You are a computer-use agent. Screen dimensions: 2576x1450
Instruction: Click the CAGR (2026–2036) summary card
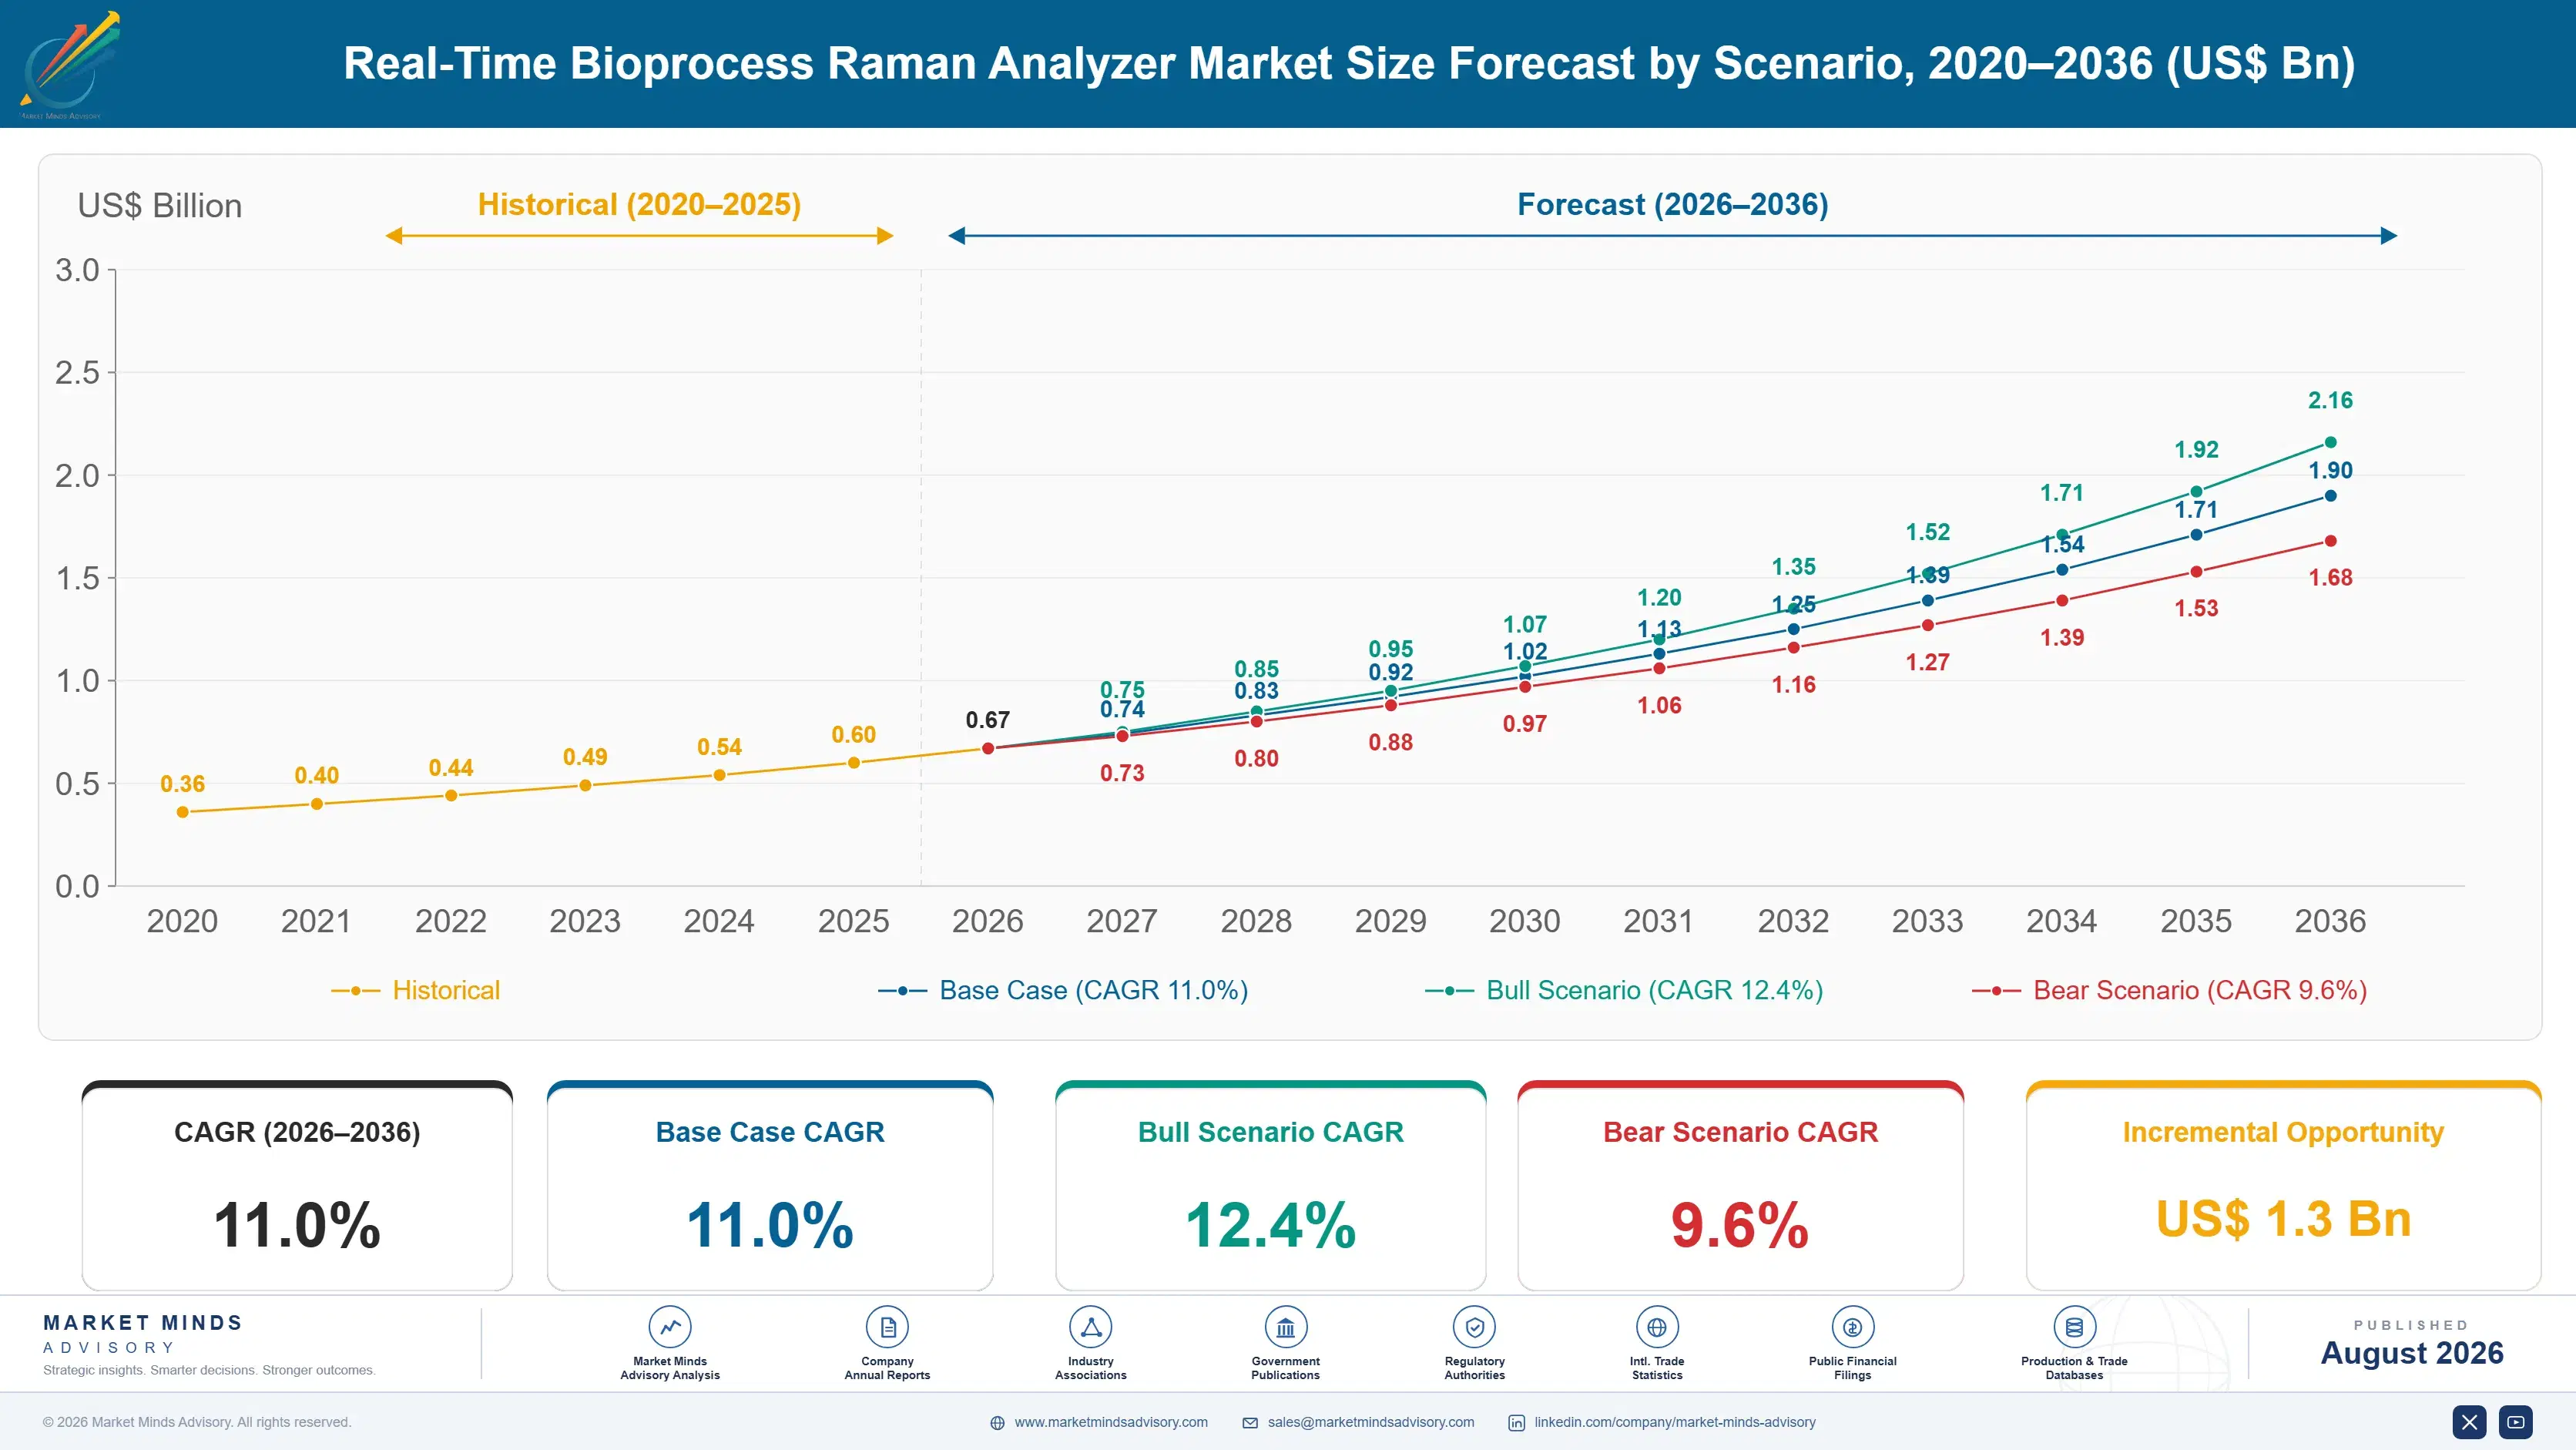[x=297, y=1186]
